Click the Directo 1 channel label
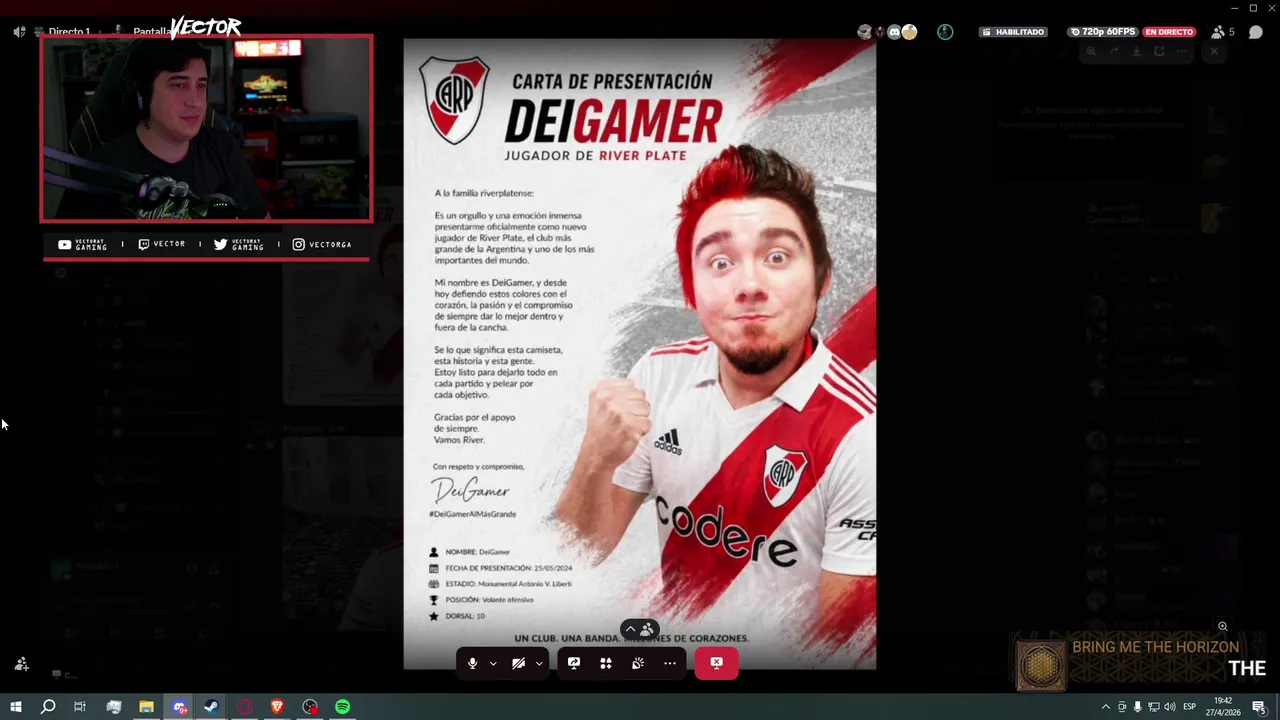Screen dimensions: 1280x720 pos(69,32)
